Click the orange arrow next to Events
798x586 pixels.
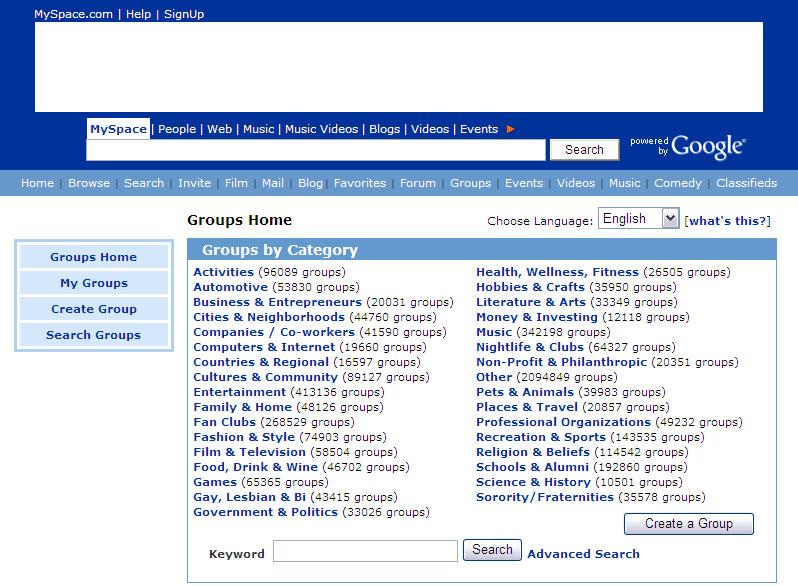pyautogui.click(x=510, y=129)
